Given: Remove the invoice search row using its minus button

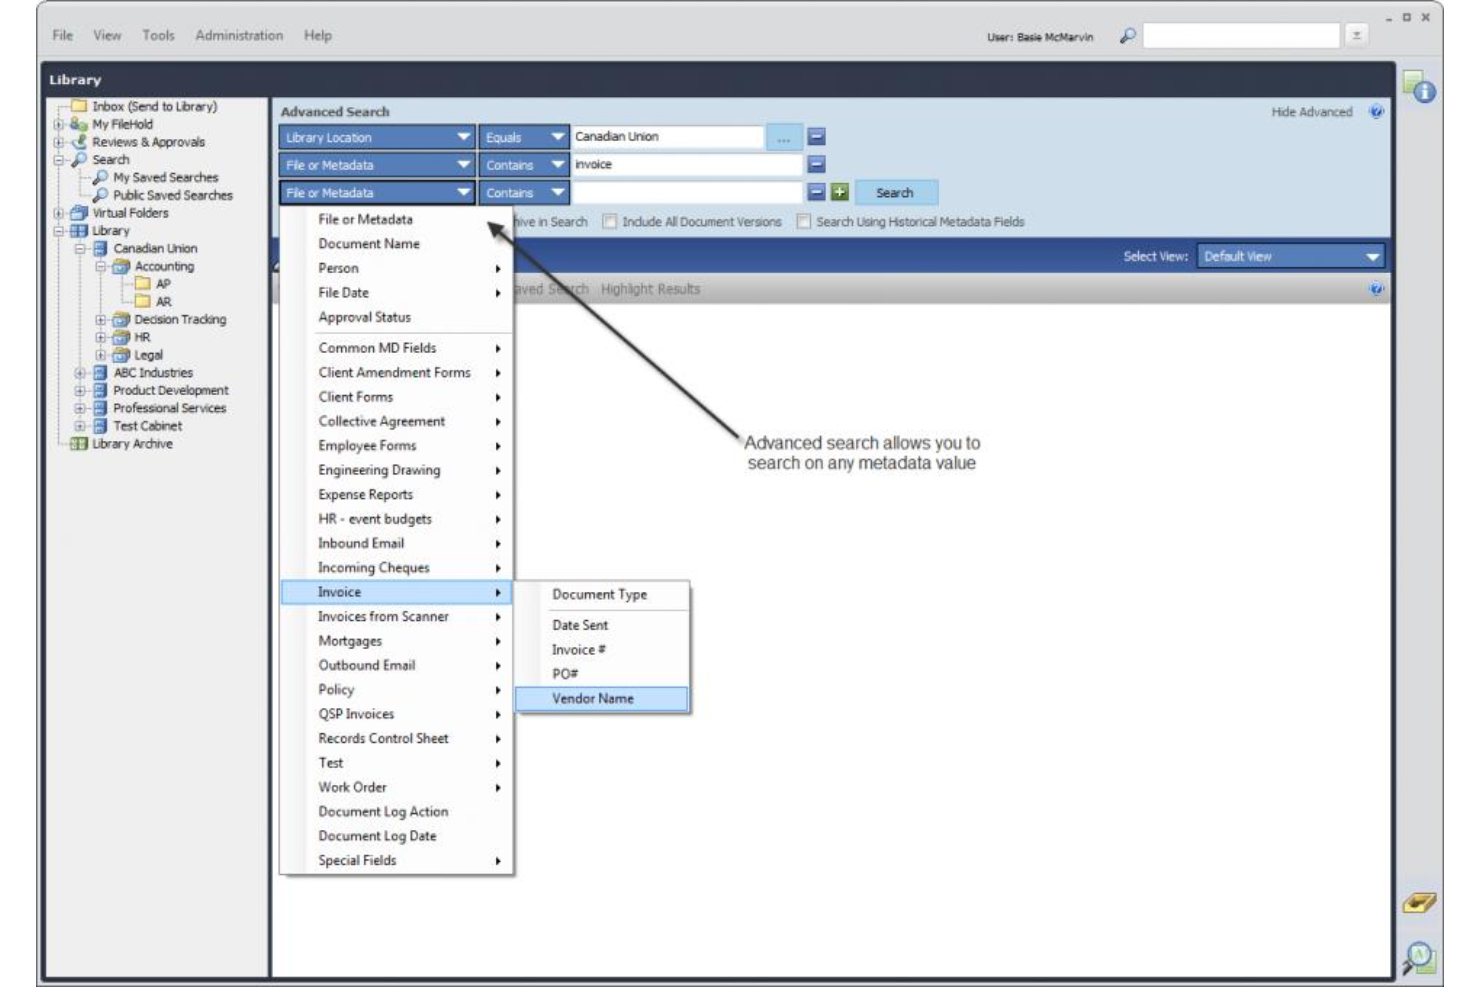Looking at the screenshot, I should [x=816, y=165].
